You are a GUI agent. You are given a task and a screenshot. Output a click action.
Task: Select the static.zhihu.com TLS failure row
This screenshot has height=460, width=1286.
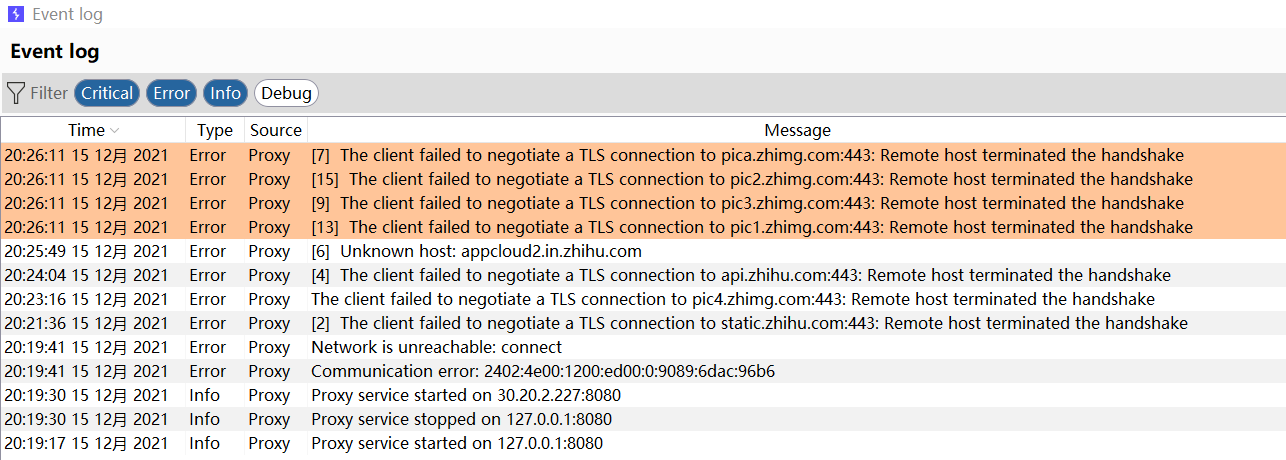tap(749, 323)
